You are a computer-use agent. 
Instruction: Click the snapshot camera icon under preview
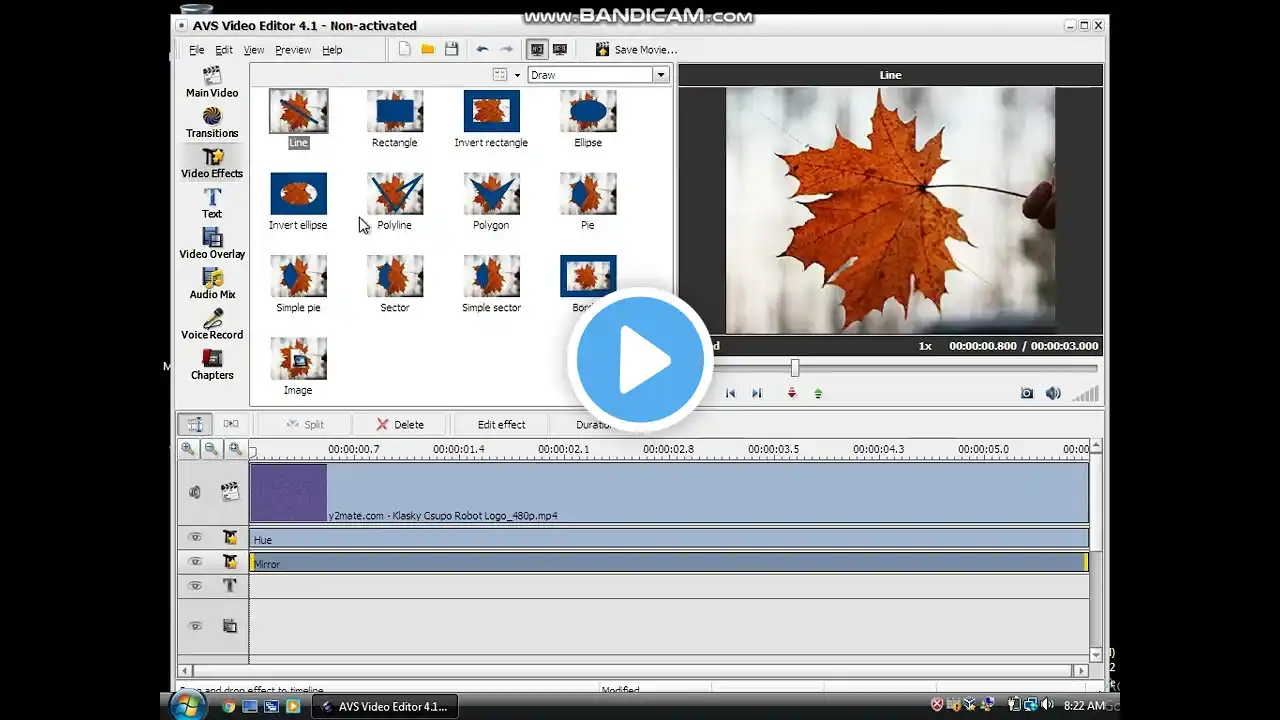pyautogui.click(x=1026, y=394)
